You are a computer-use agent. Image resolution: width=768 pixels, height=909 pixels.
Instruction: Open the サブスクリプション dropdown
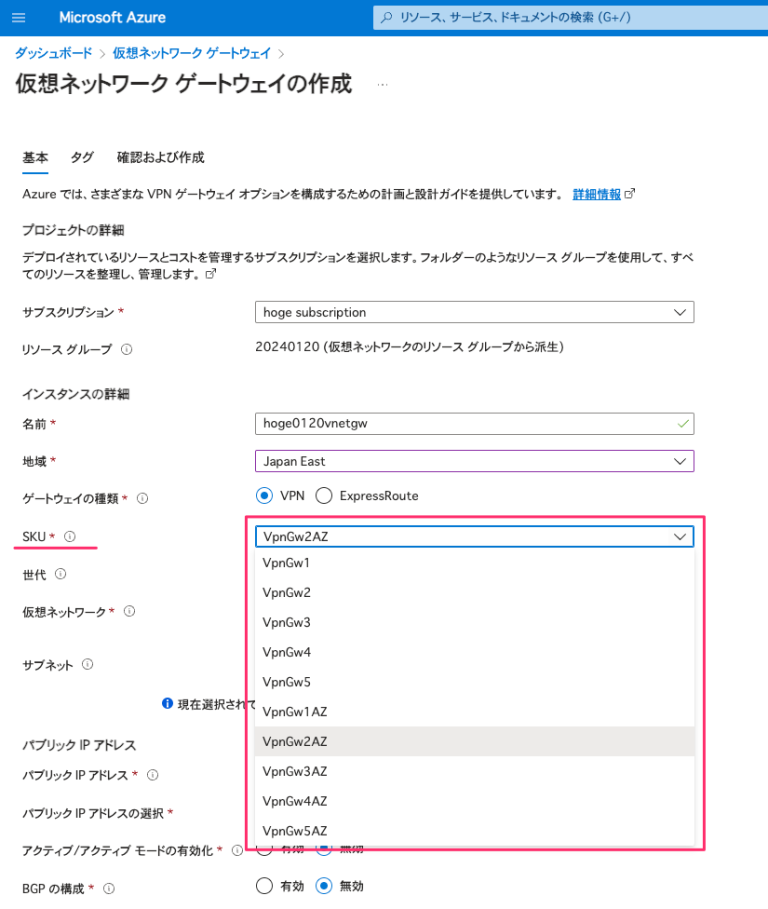point(474,312)
